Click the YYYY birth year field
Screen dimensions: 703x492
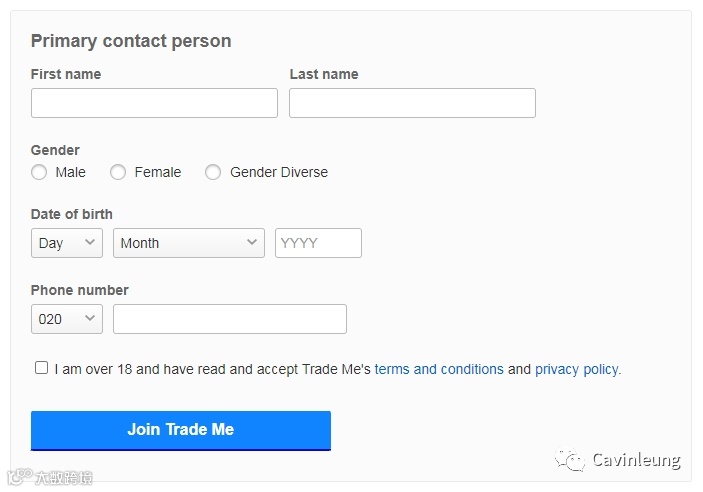click(x=318, y=243)
